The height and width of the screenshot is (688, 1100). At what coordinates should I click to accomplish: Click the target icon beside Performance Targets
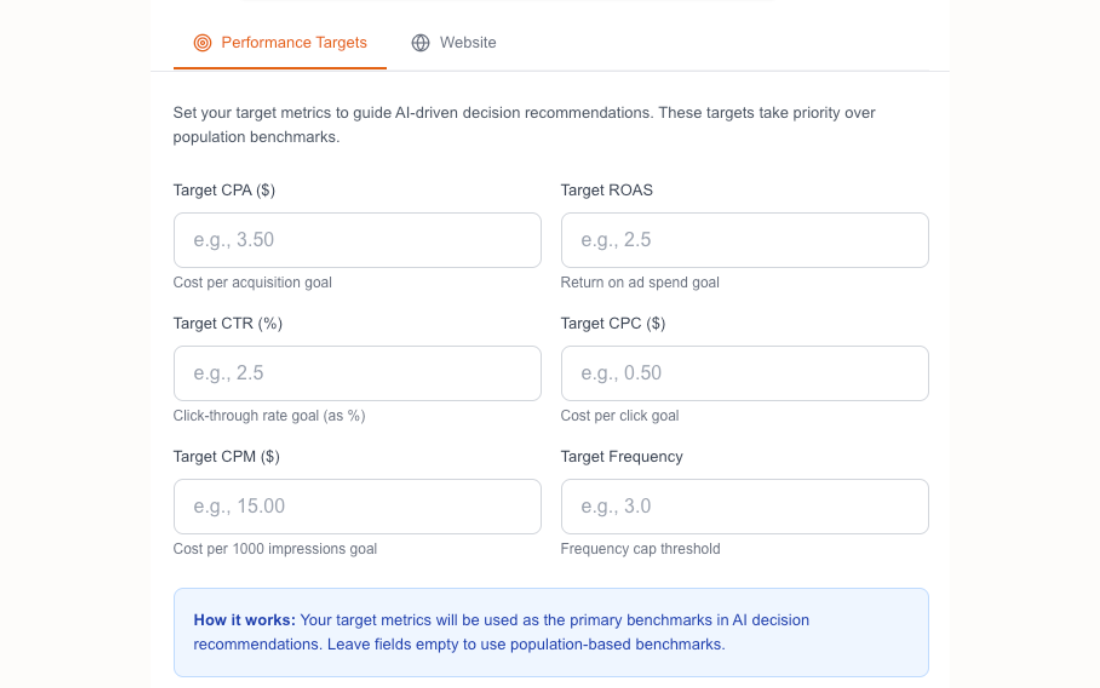tap(202, 42)
